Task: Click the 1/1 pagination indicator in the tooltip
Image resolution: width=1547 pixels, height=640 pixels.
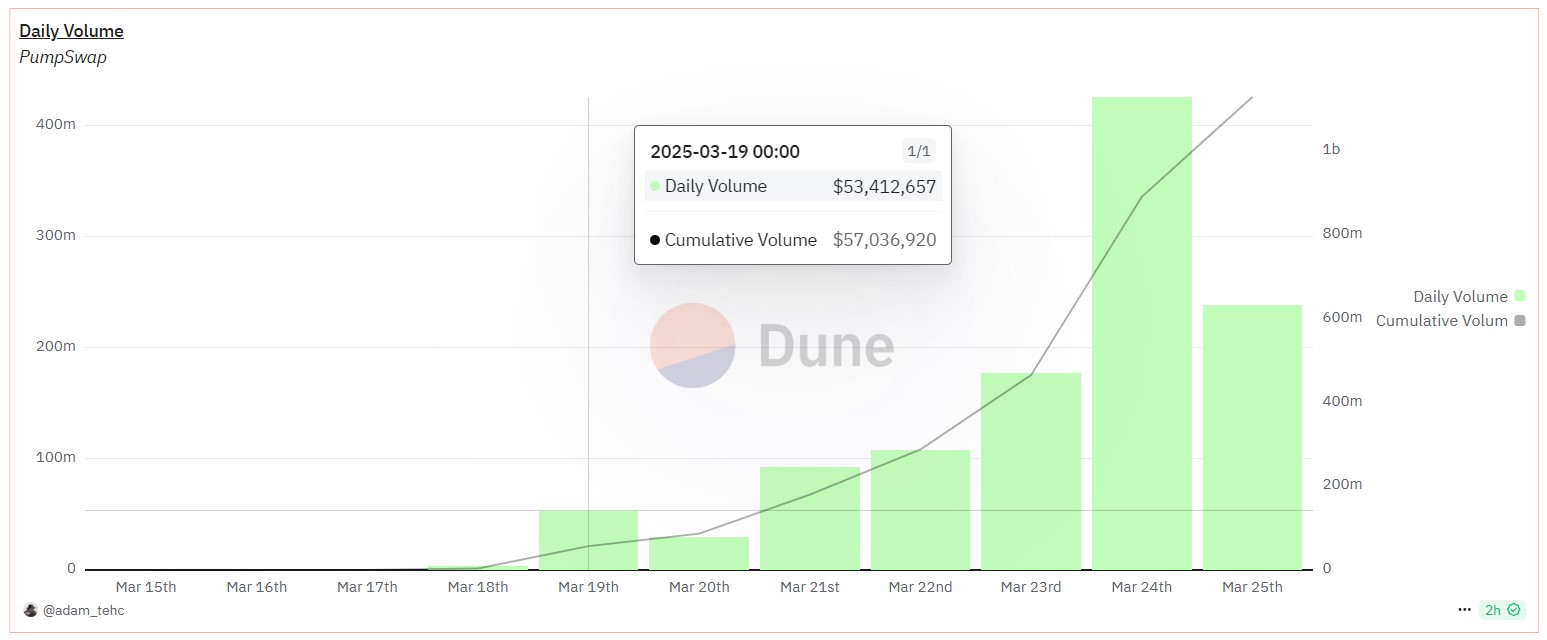Action: pos(917,151)
